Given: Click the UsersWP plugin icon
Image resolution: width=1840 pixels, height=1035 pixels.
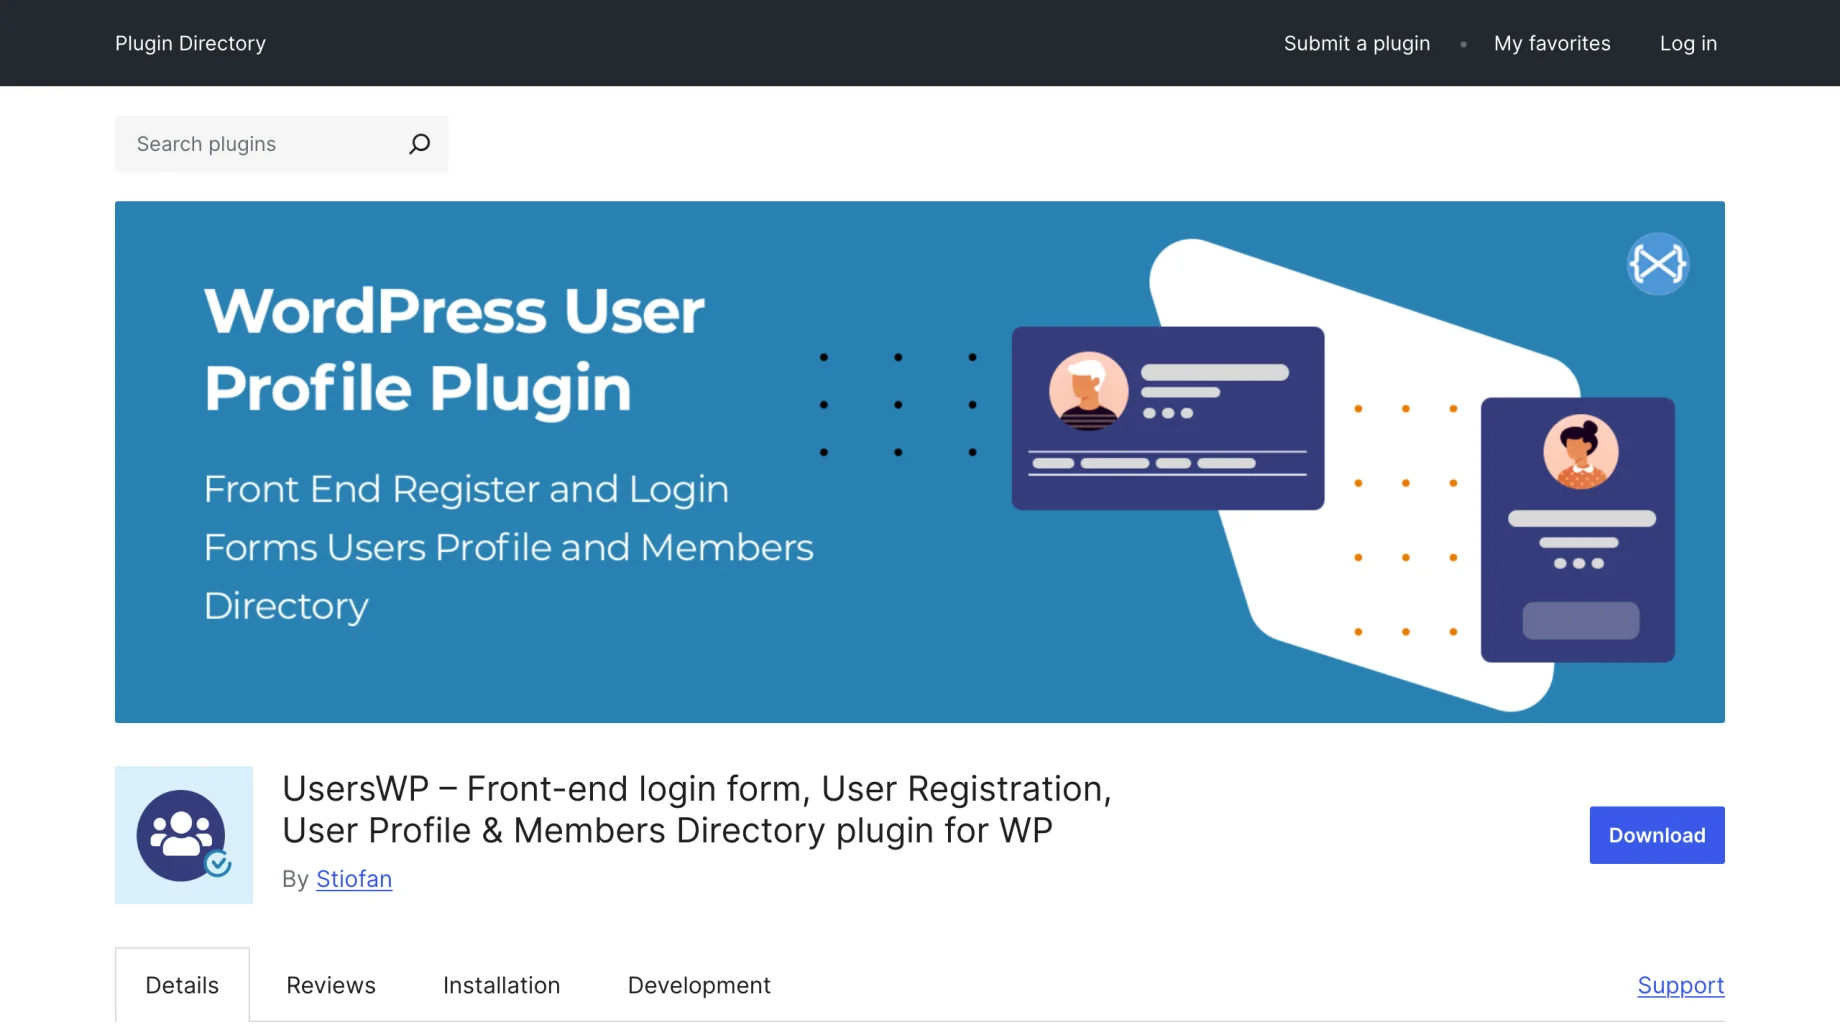Looking at the screenshot, I should coord(184,835).
